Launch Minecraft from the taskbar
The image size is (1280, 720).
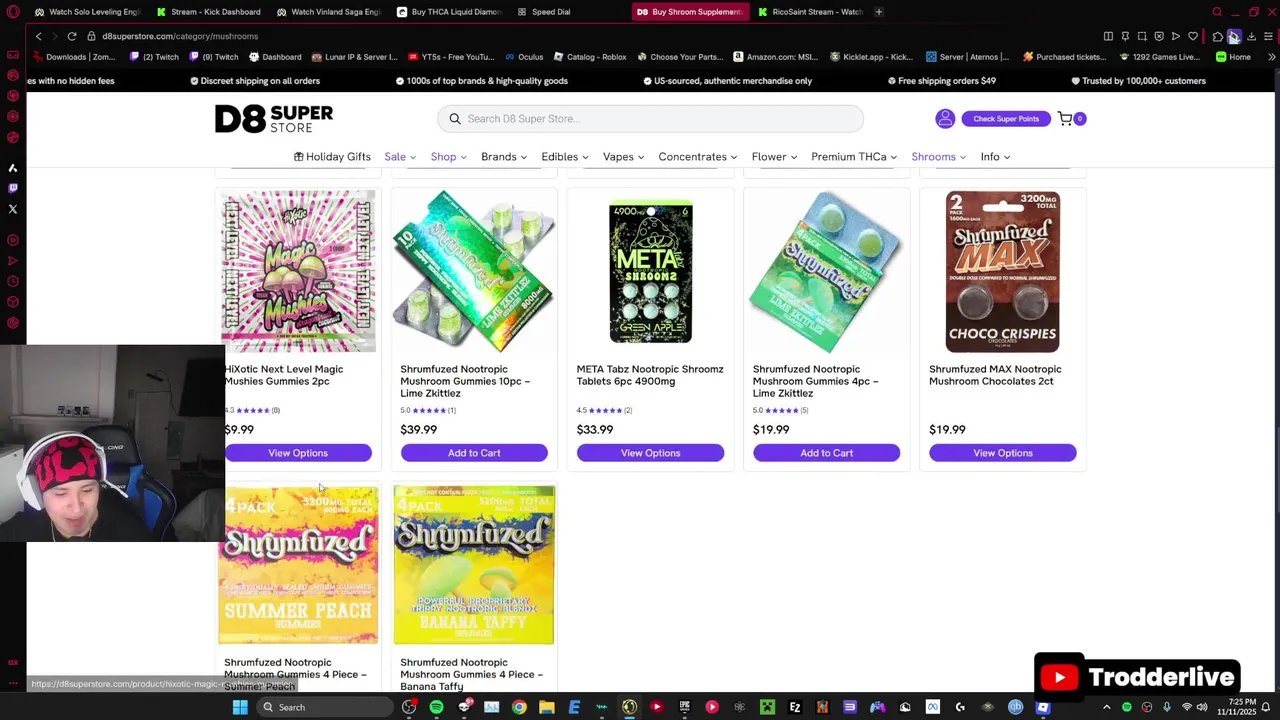tap(767, 707)
